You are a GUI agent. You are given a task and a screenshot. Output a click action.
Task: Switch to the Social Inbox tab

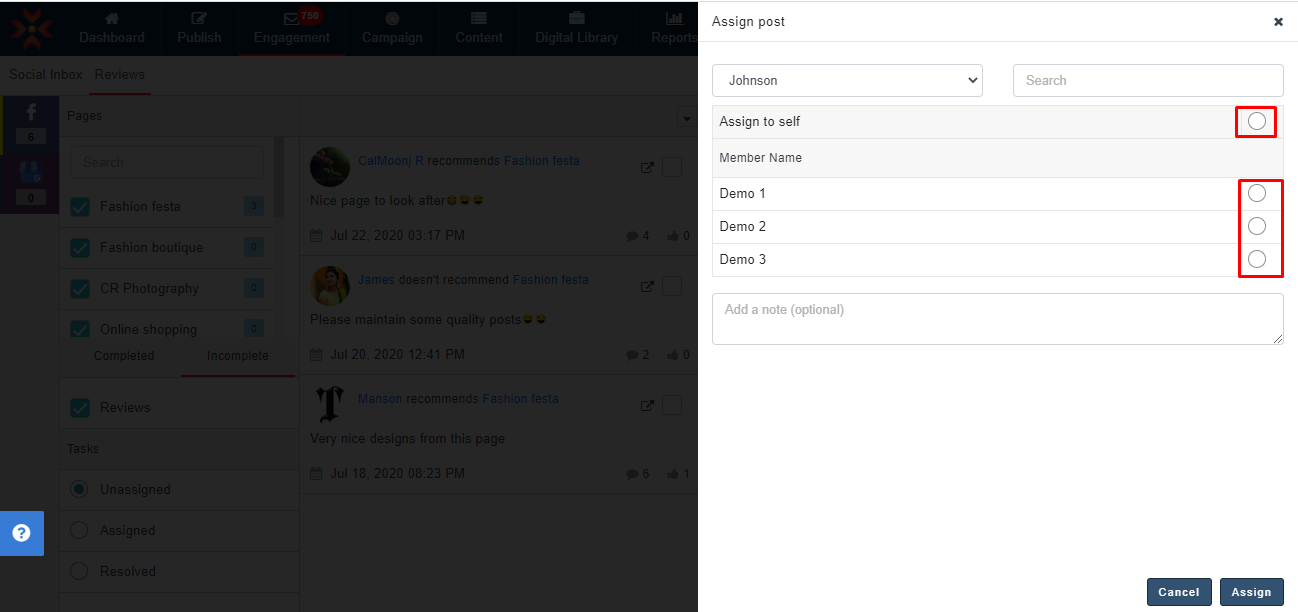pyautogui.click(x=46, y=75)
